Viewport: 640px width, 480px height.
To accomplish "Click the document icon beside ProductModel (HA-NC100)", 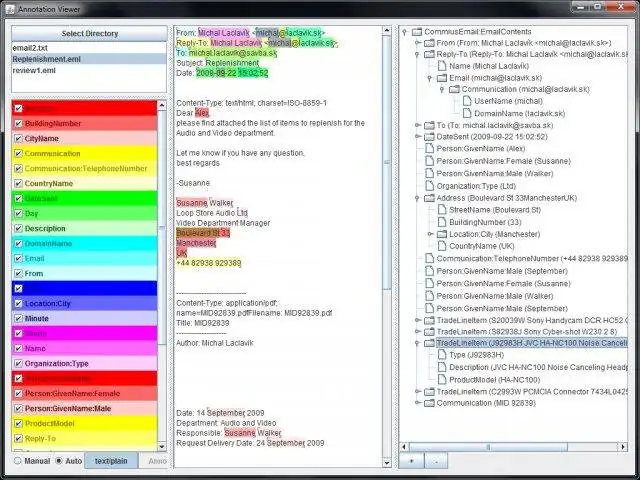I will 442,380.
